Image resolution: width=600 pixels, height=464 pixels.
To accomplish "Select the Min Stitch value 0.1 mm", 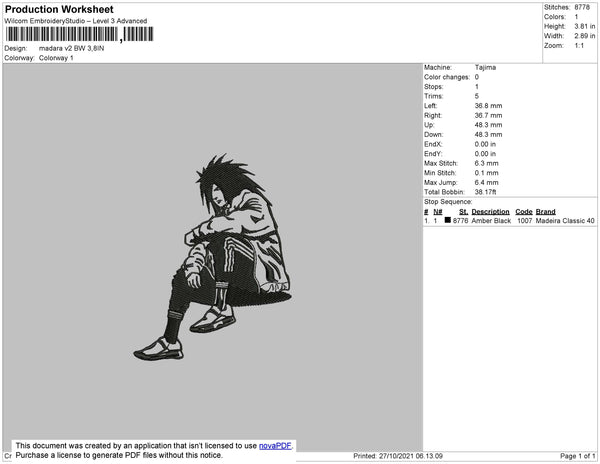I will coord(486,173).
